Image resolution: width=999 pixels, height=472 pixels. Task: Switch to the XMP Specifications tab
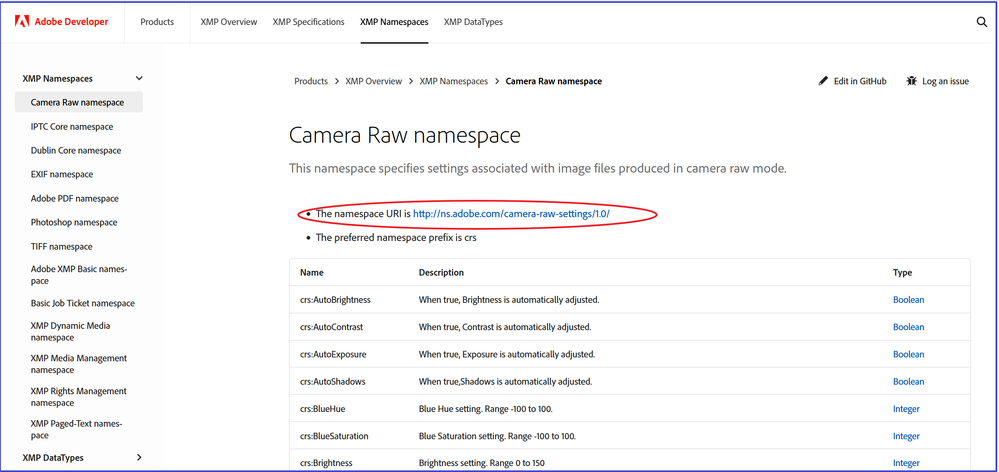[308, 22]
